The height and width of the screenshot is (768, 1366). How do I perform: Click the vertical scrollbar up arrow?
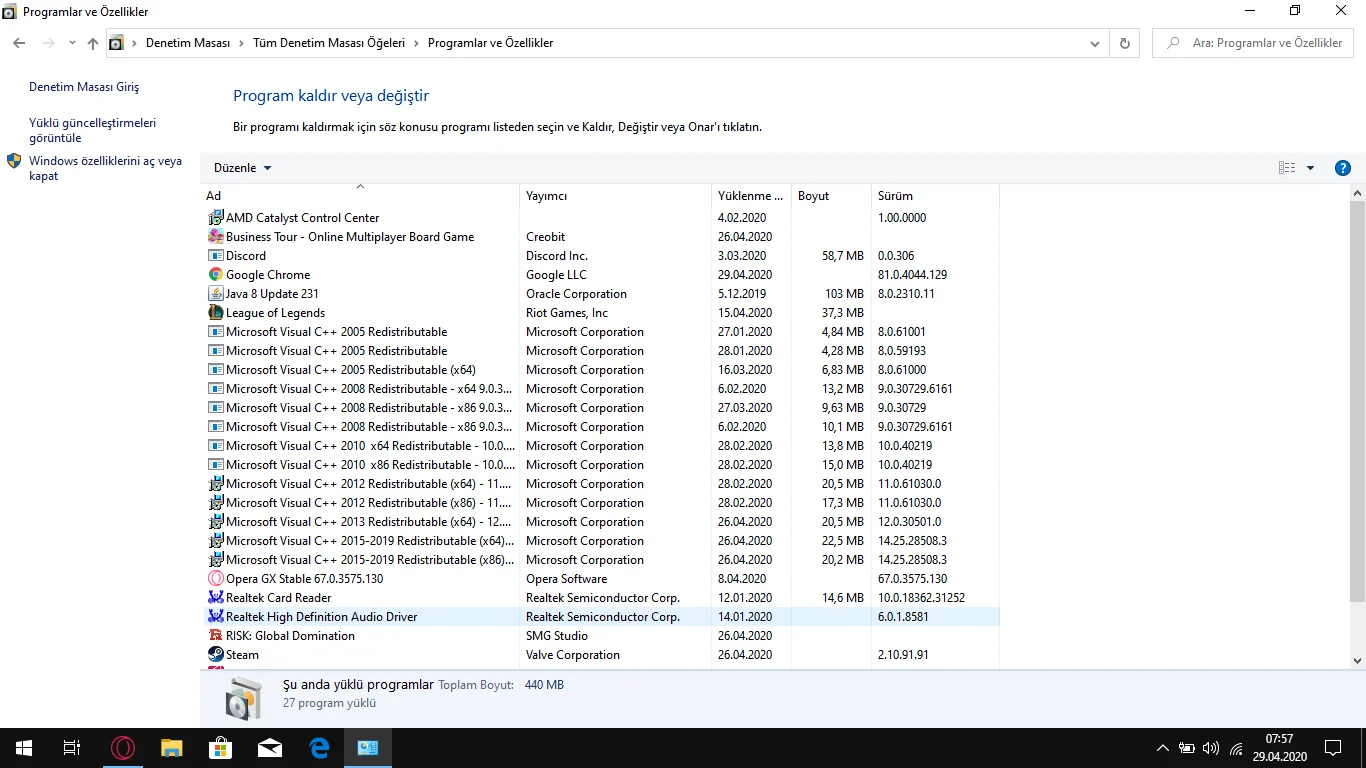1357,192
